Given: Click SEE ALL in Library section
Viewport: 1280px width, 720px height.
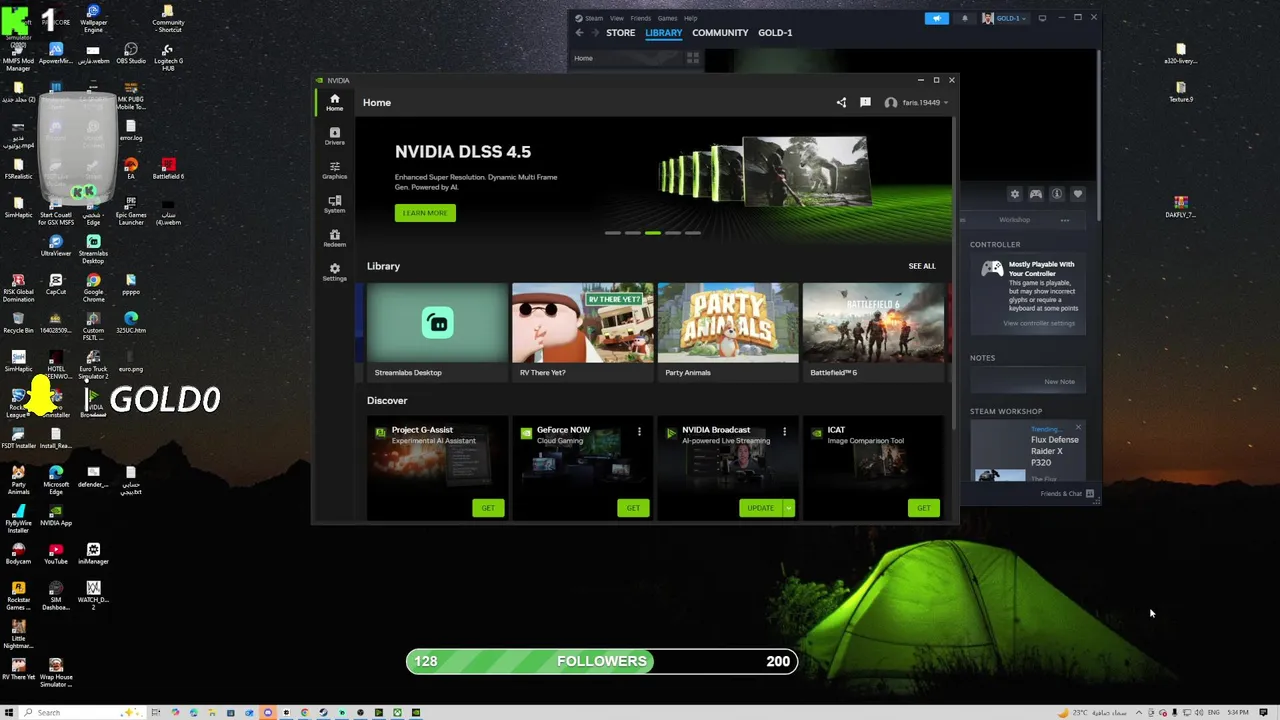Looking at the screenshot, I should tap(922, 266).
